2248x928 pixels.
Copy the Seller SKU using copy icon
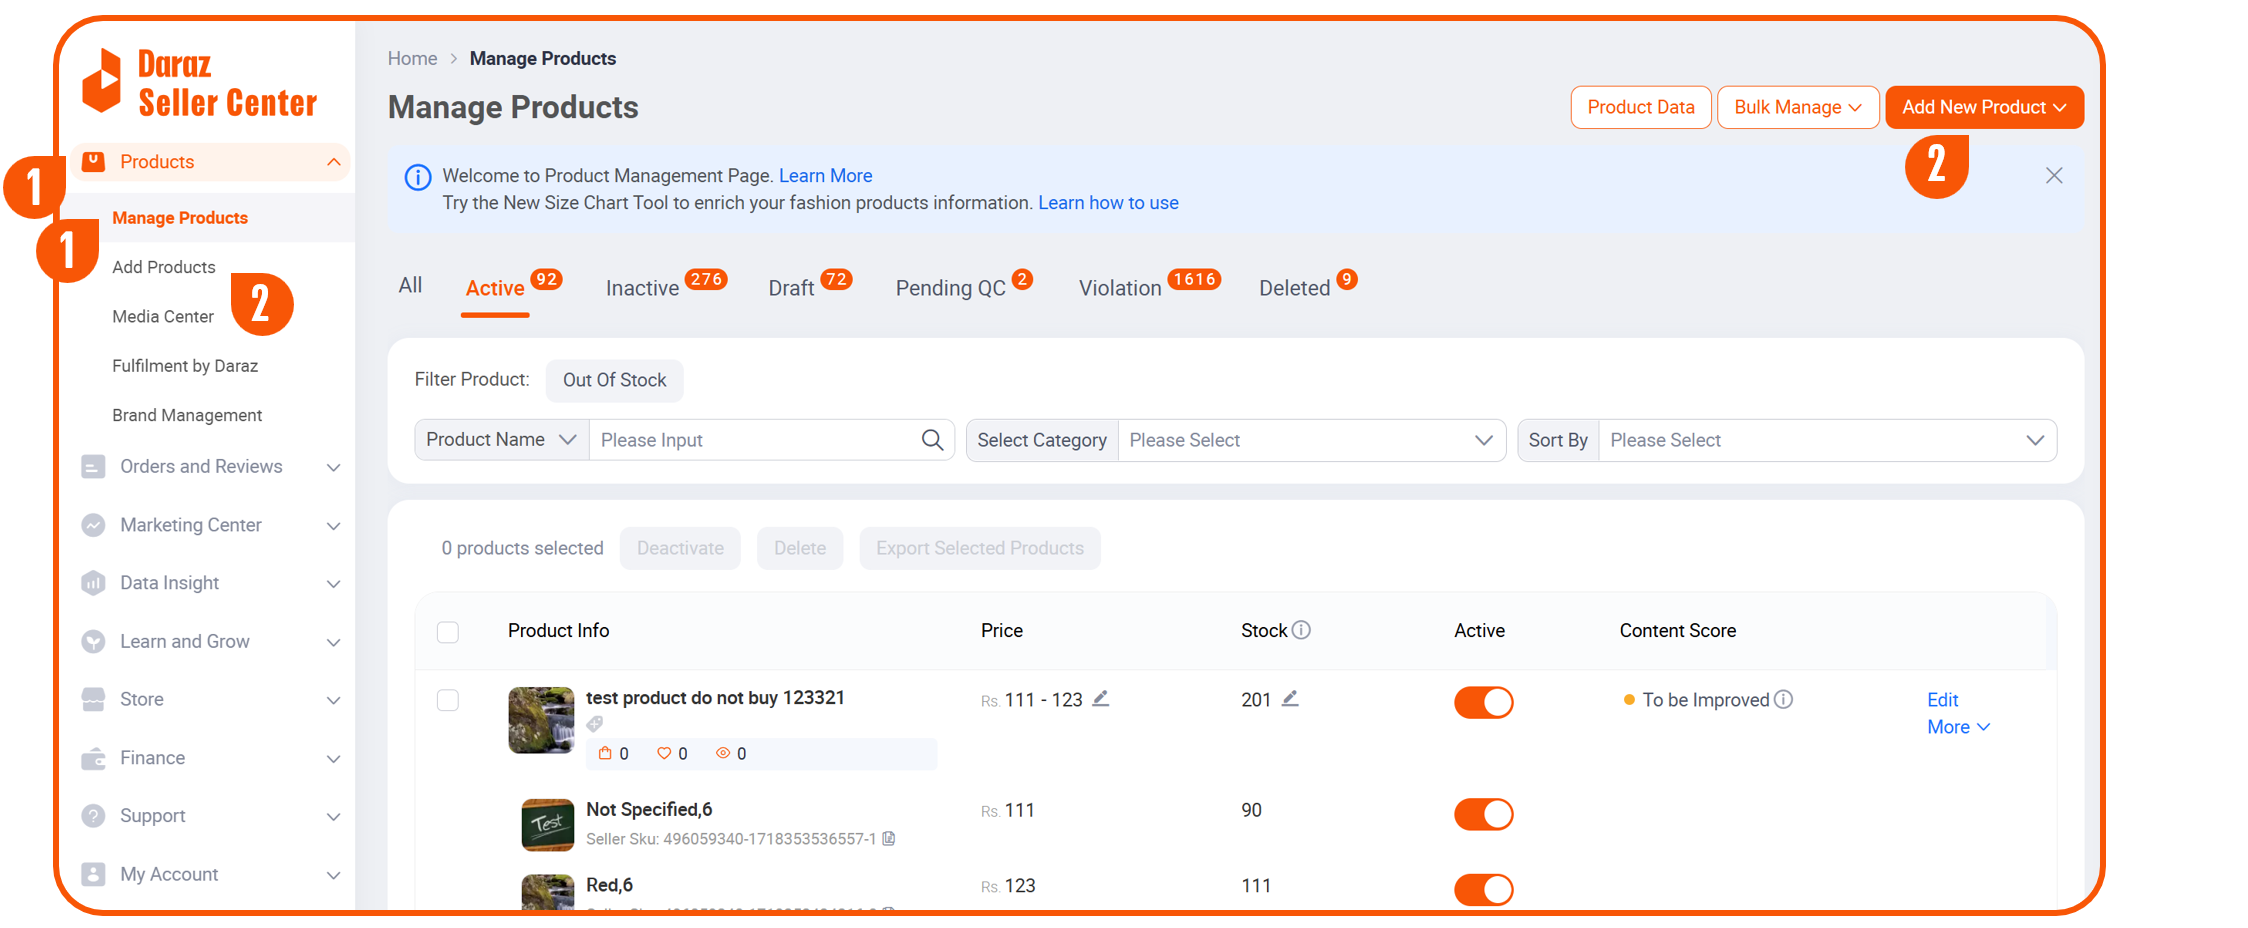[889, 839]
